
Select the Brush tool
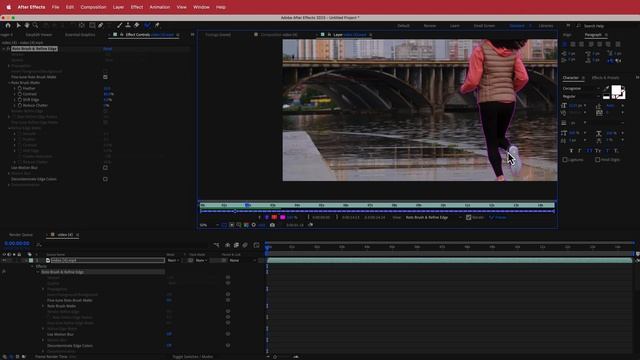[x=120, y=25]
